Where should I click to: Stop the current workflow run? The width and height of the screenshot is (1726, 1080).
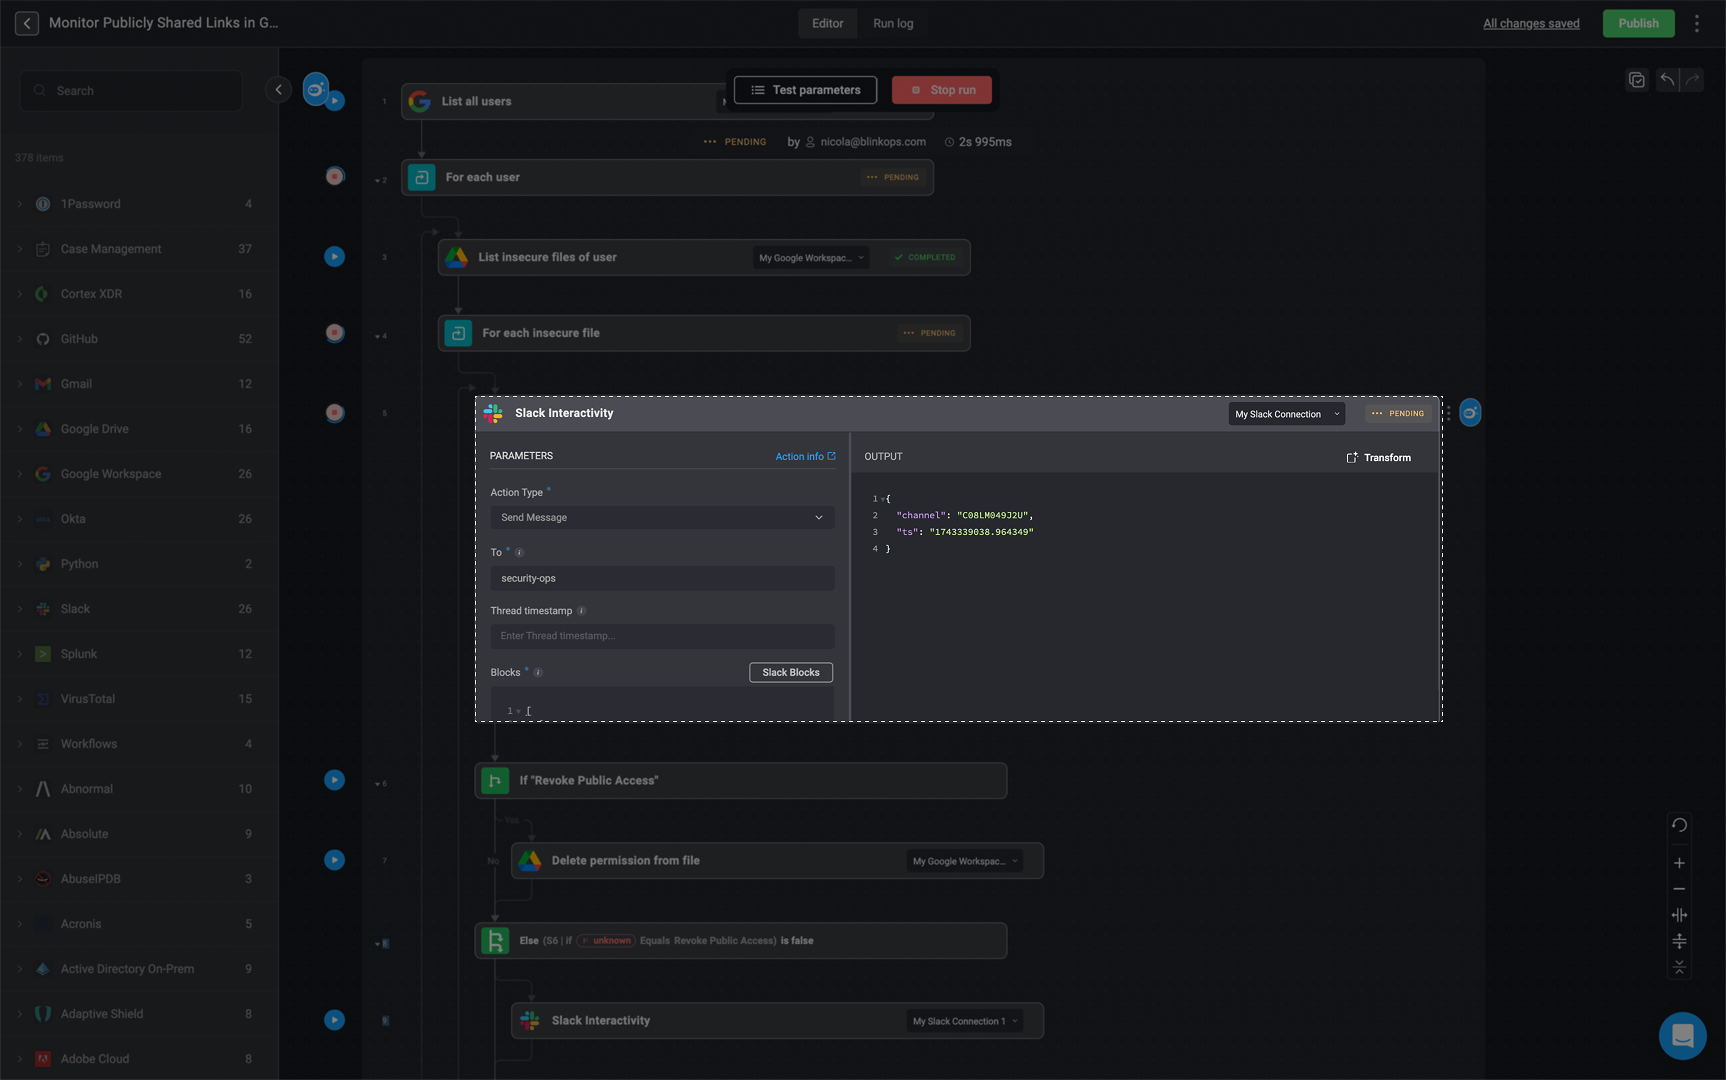(x=942, y=90)
